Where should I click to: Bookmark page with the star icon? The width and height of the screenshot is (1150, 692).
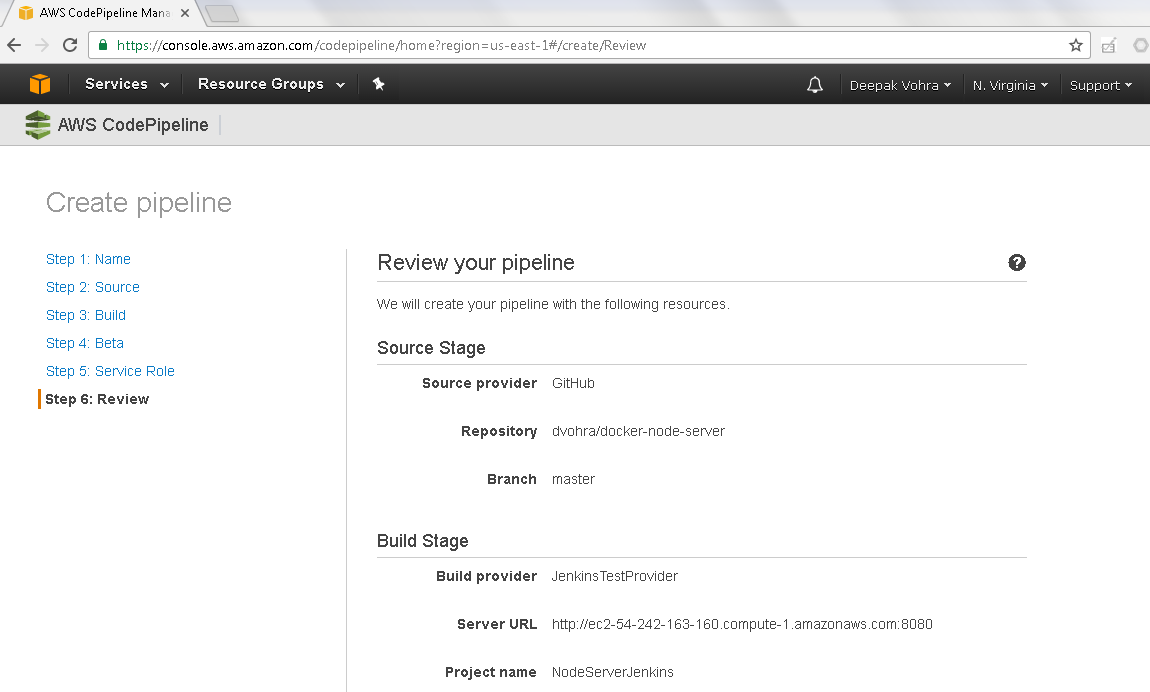pos(1076,45)
